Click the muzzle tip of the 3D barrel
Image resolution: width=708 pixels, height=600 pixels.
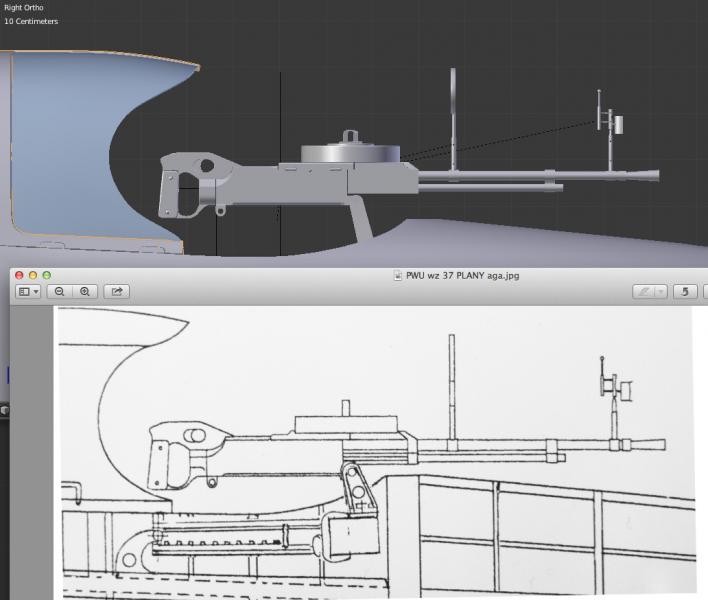tap(654, 175)
